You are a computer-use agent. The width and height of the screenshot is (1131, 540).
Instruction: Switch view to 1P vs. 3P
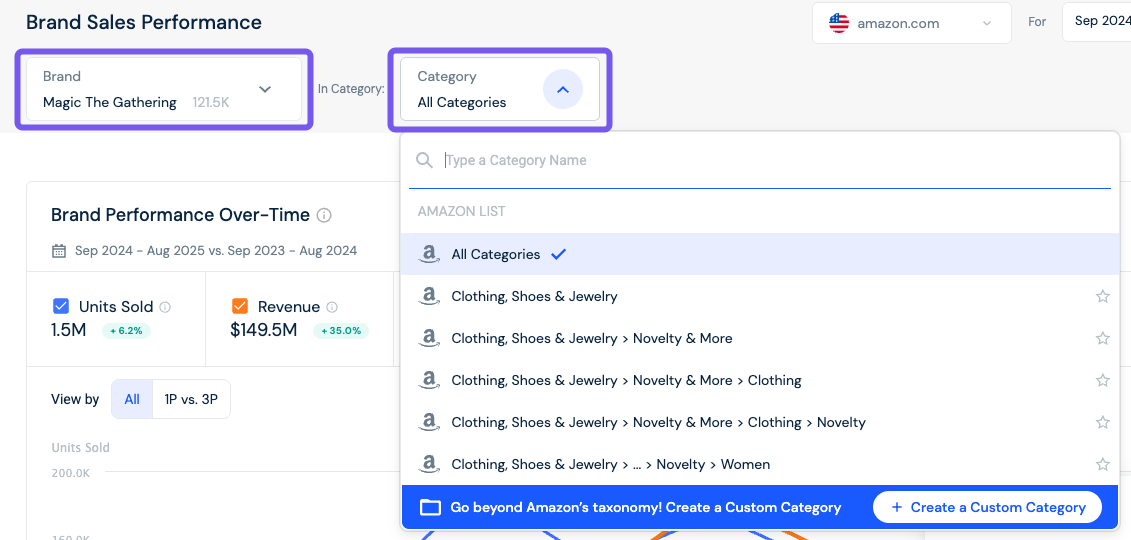click(191, 399)
